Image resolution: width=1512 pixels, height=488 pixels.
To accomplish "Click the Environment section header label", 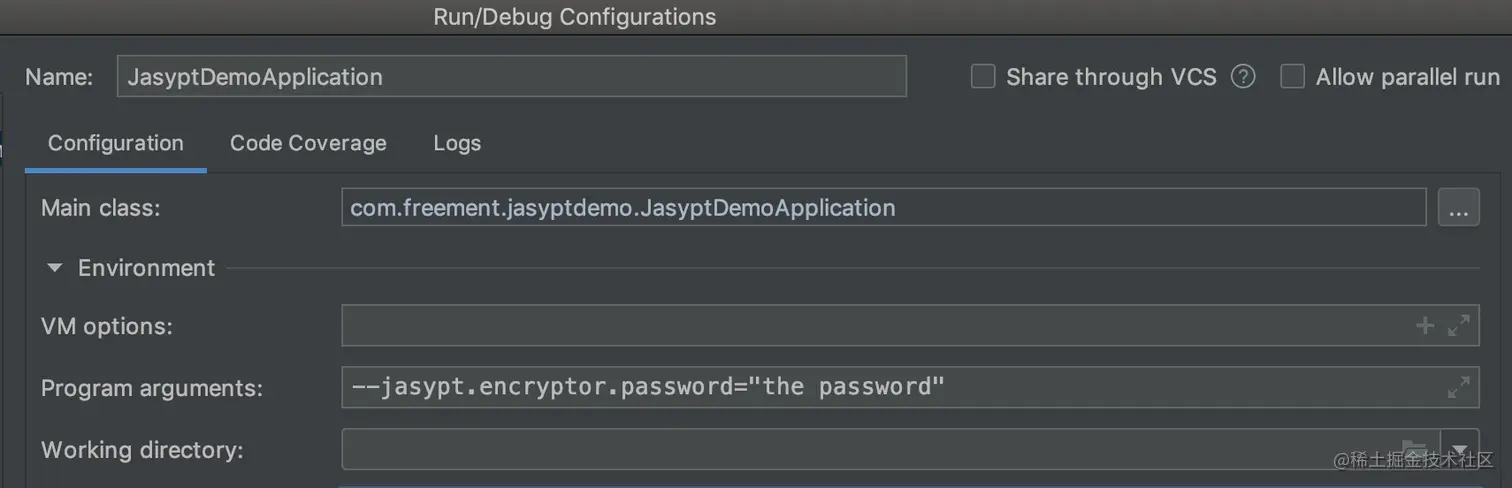I will click(146, 268).
